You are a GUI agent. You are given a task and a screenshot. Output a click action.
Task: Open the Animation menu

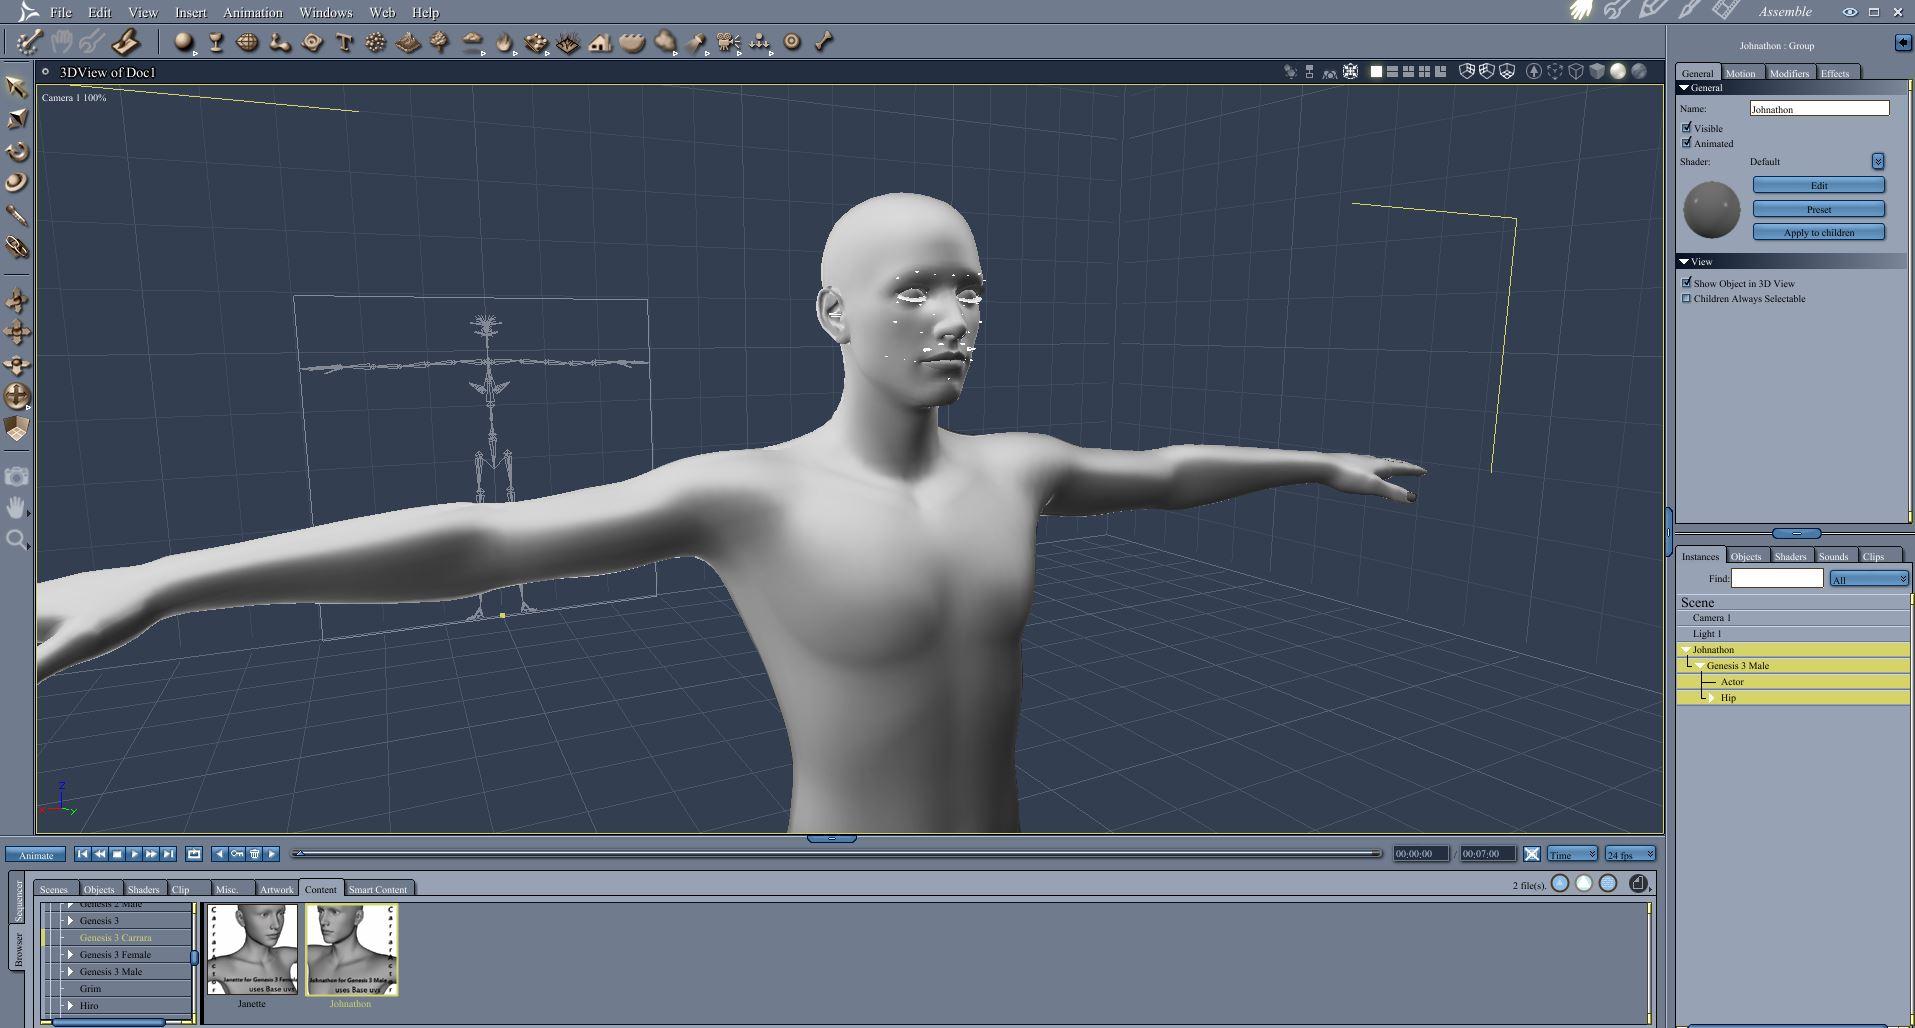point(252,12)
